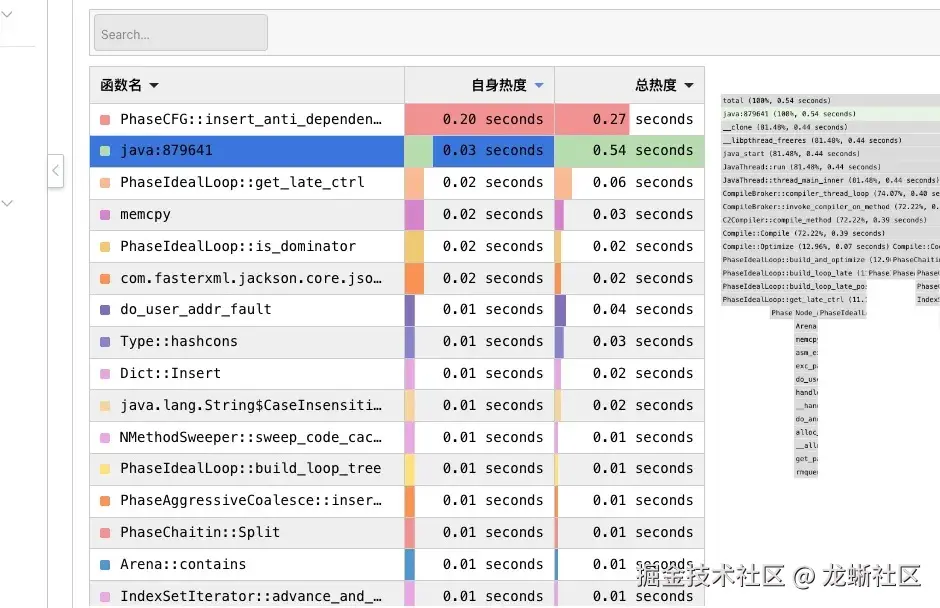Select IndexSetIterator::advance_and function name
940x608 pixels.
[251, 596]
